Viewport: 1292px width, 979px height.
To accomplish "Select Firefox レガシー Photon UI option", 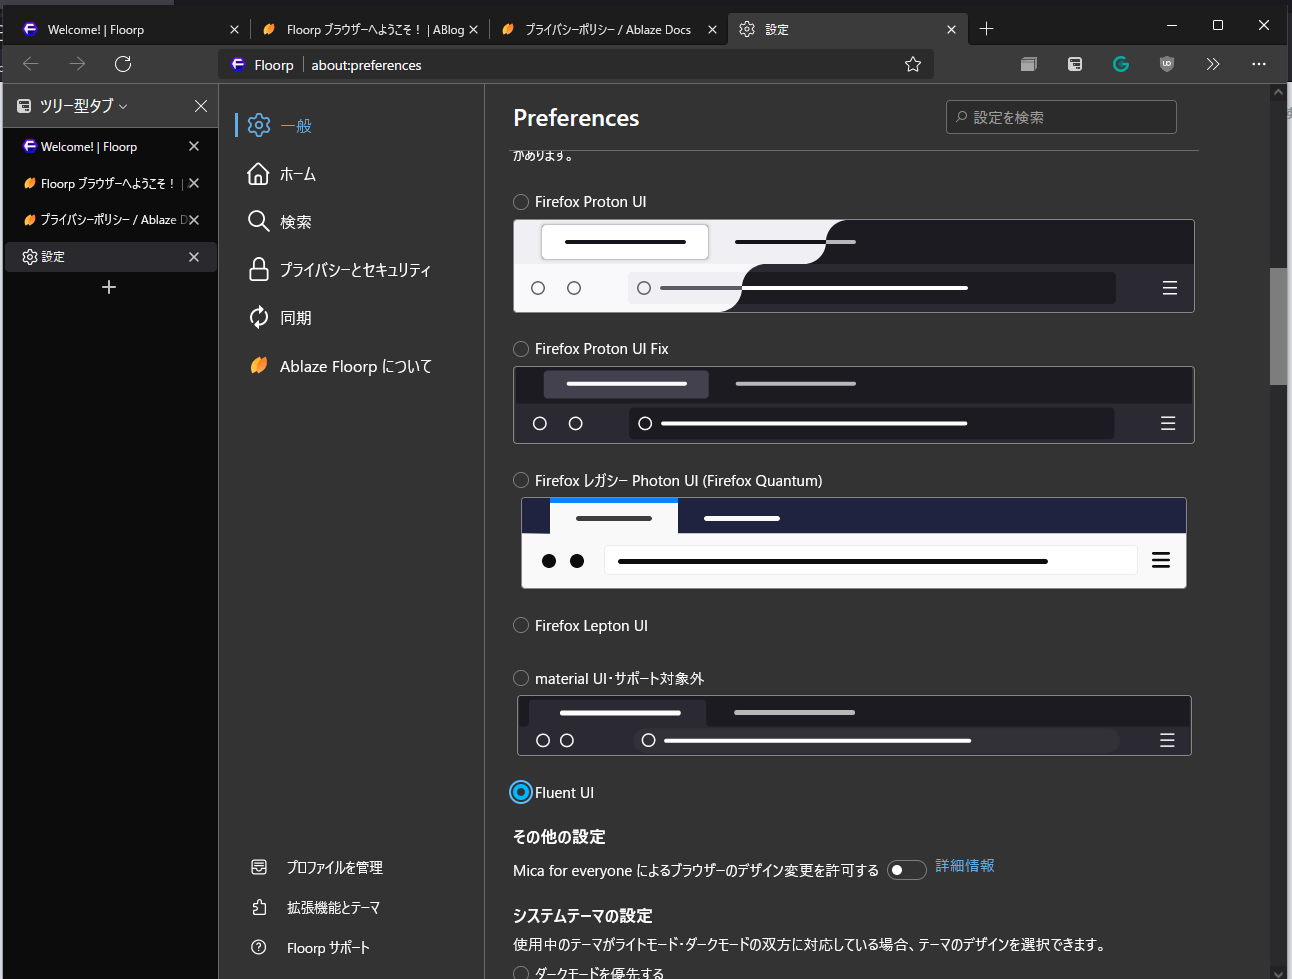I will [521, 481].
